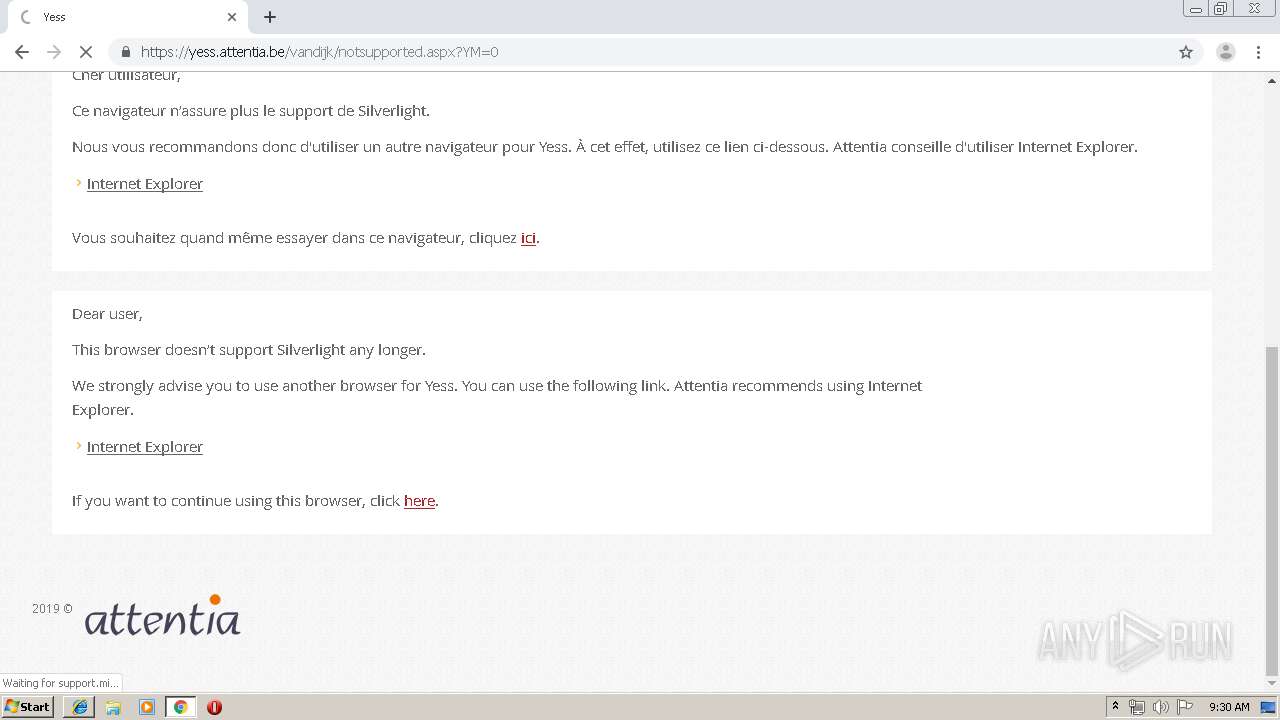View site security lock information
The width and height of the screenshot is (1280, 720).
tap(126, 52)
